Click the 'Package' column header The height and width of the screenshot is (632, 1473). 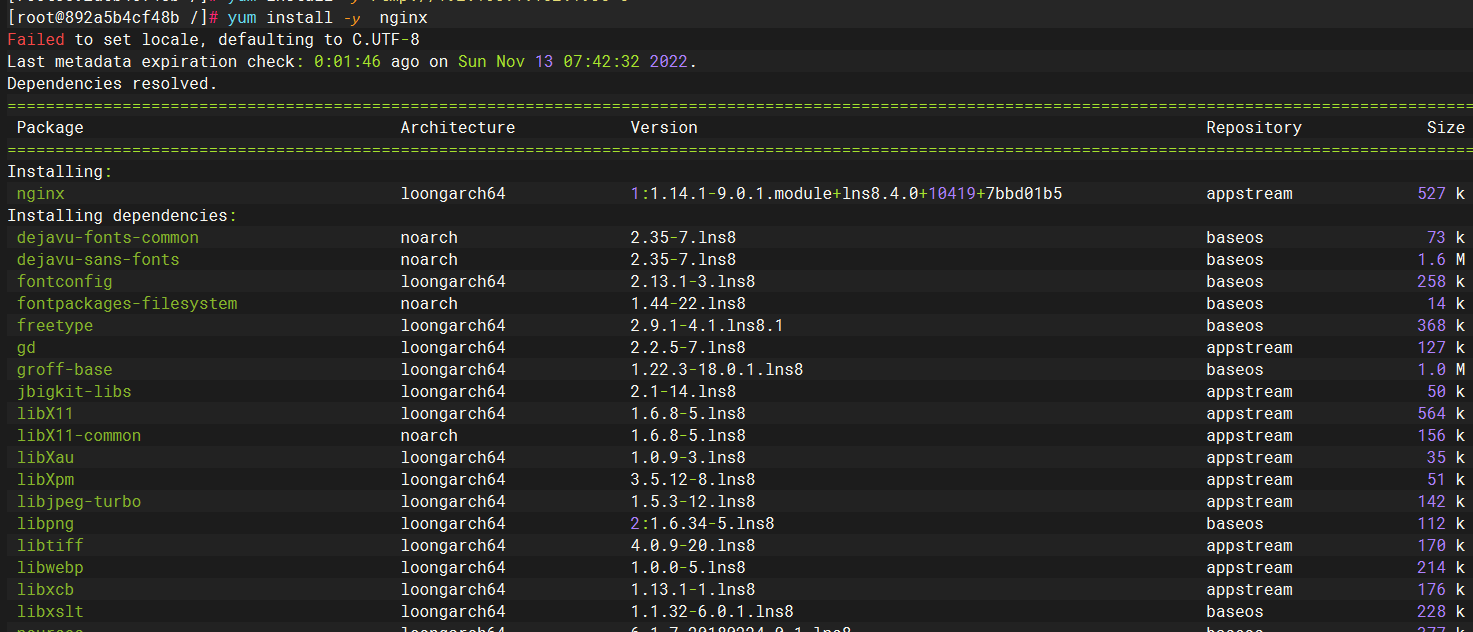(50, 127)
